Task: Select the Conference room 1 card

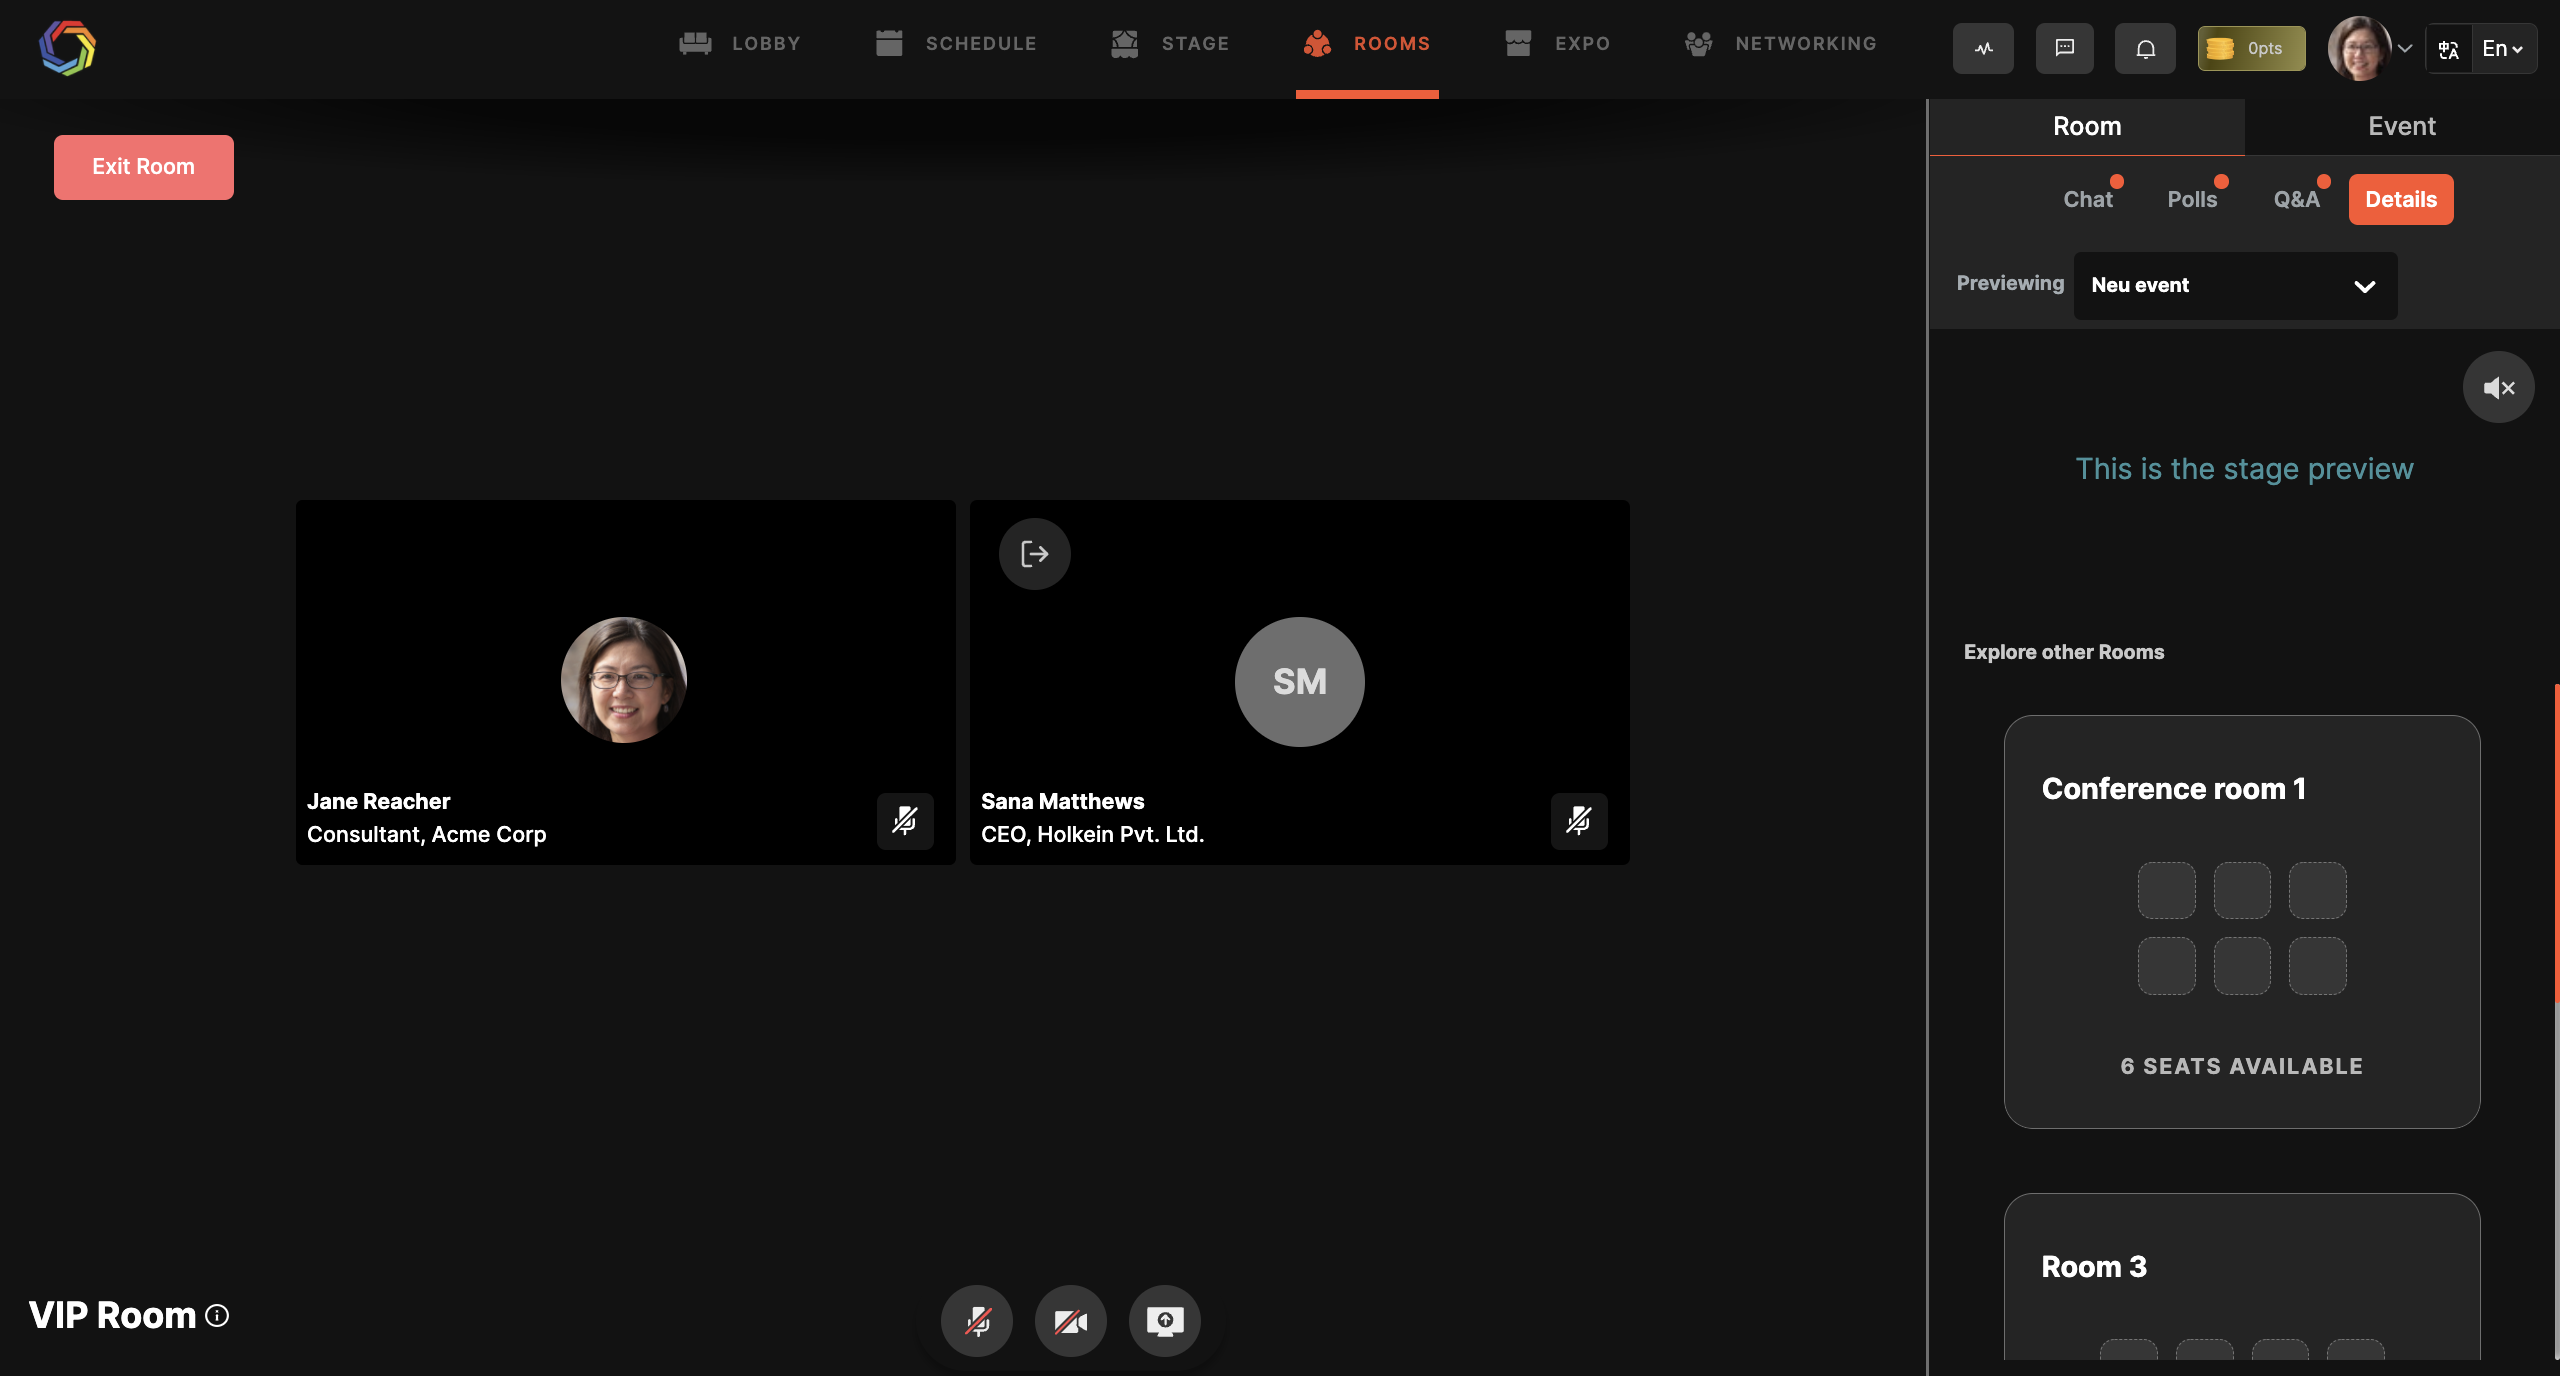Action: (x=2241, y=921)
